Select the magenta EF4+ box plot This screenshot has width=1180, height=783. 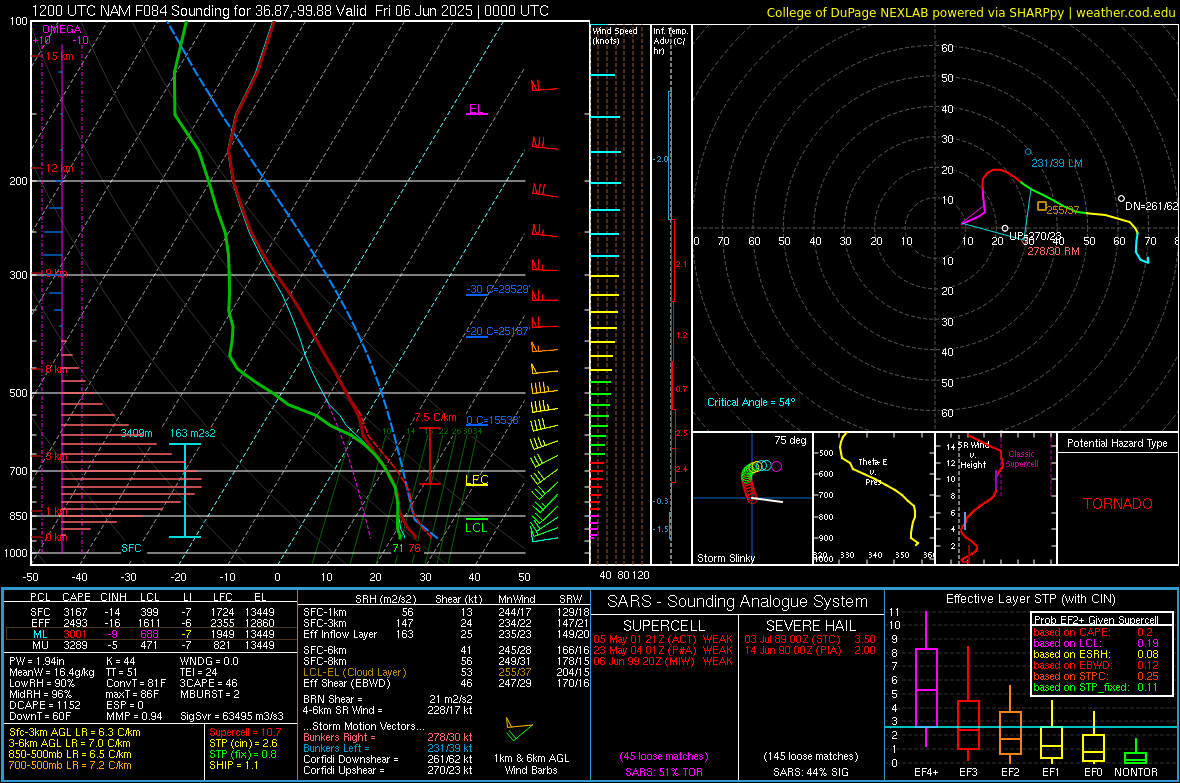[926, 681]
